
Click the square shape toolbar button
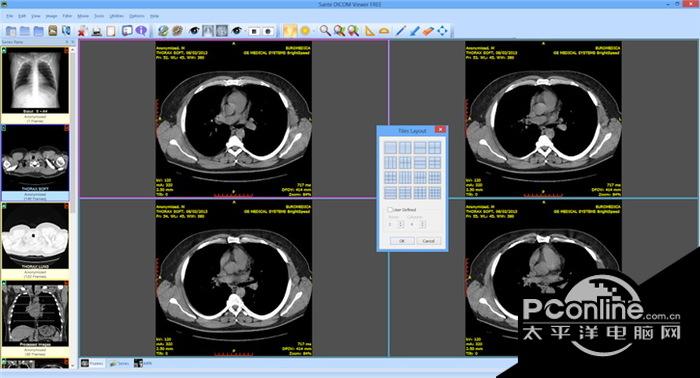pos(254,31)
